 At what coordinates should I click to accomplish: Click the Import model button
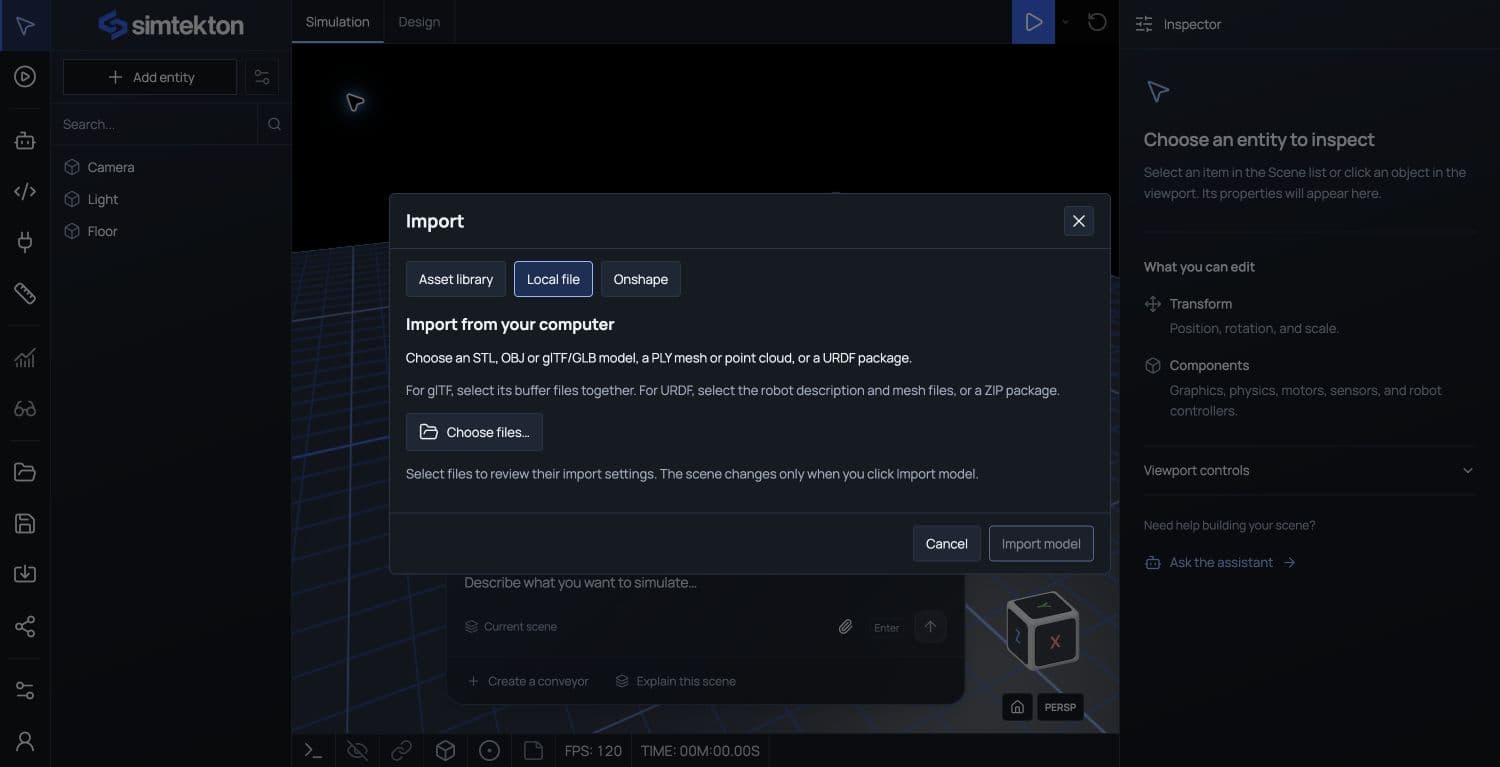click(x=1041, y=544)
